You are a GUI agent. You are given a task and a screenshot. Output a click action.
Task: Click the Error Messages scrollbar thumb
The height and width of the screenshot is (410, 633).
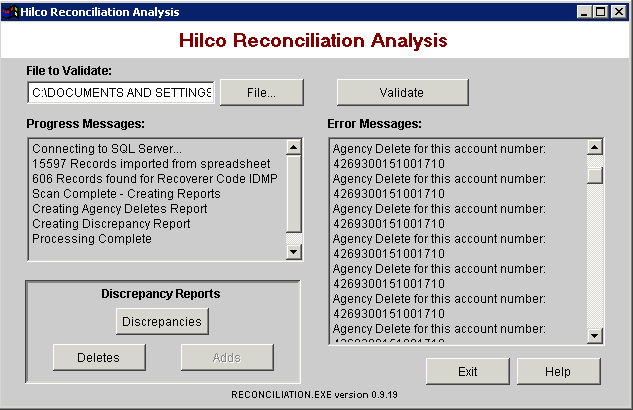[595, 175]
